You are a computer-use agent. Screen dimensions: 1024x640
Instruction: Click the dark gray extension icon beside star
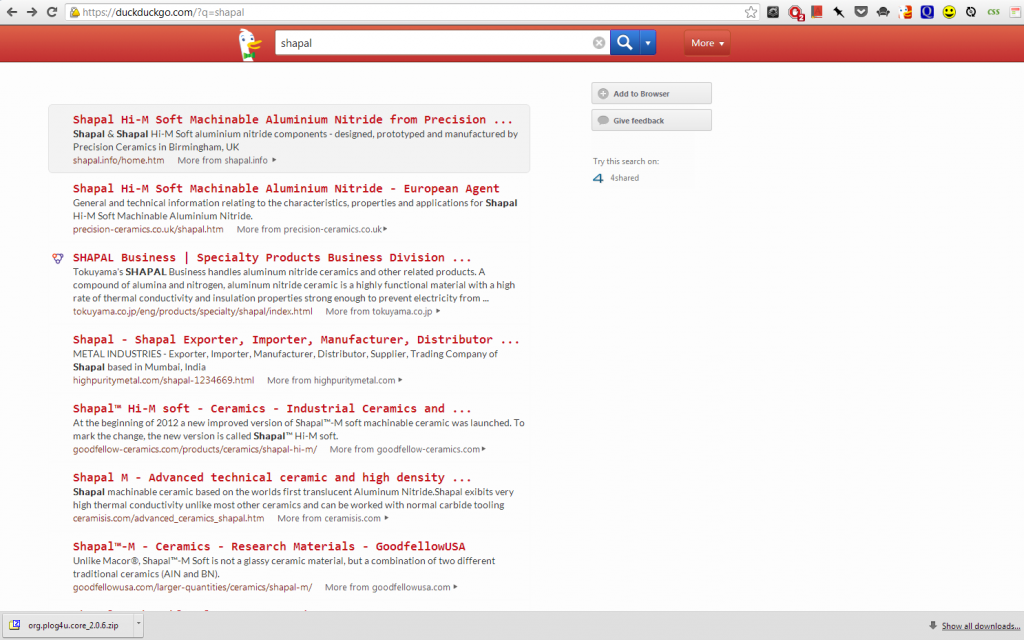(773, 12)
